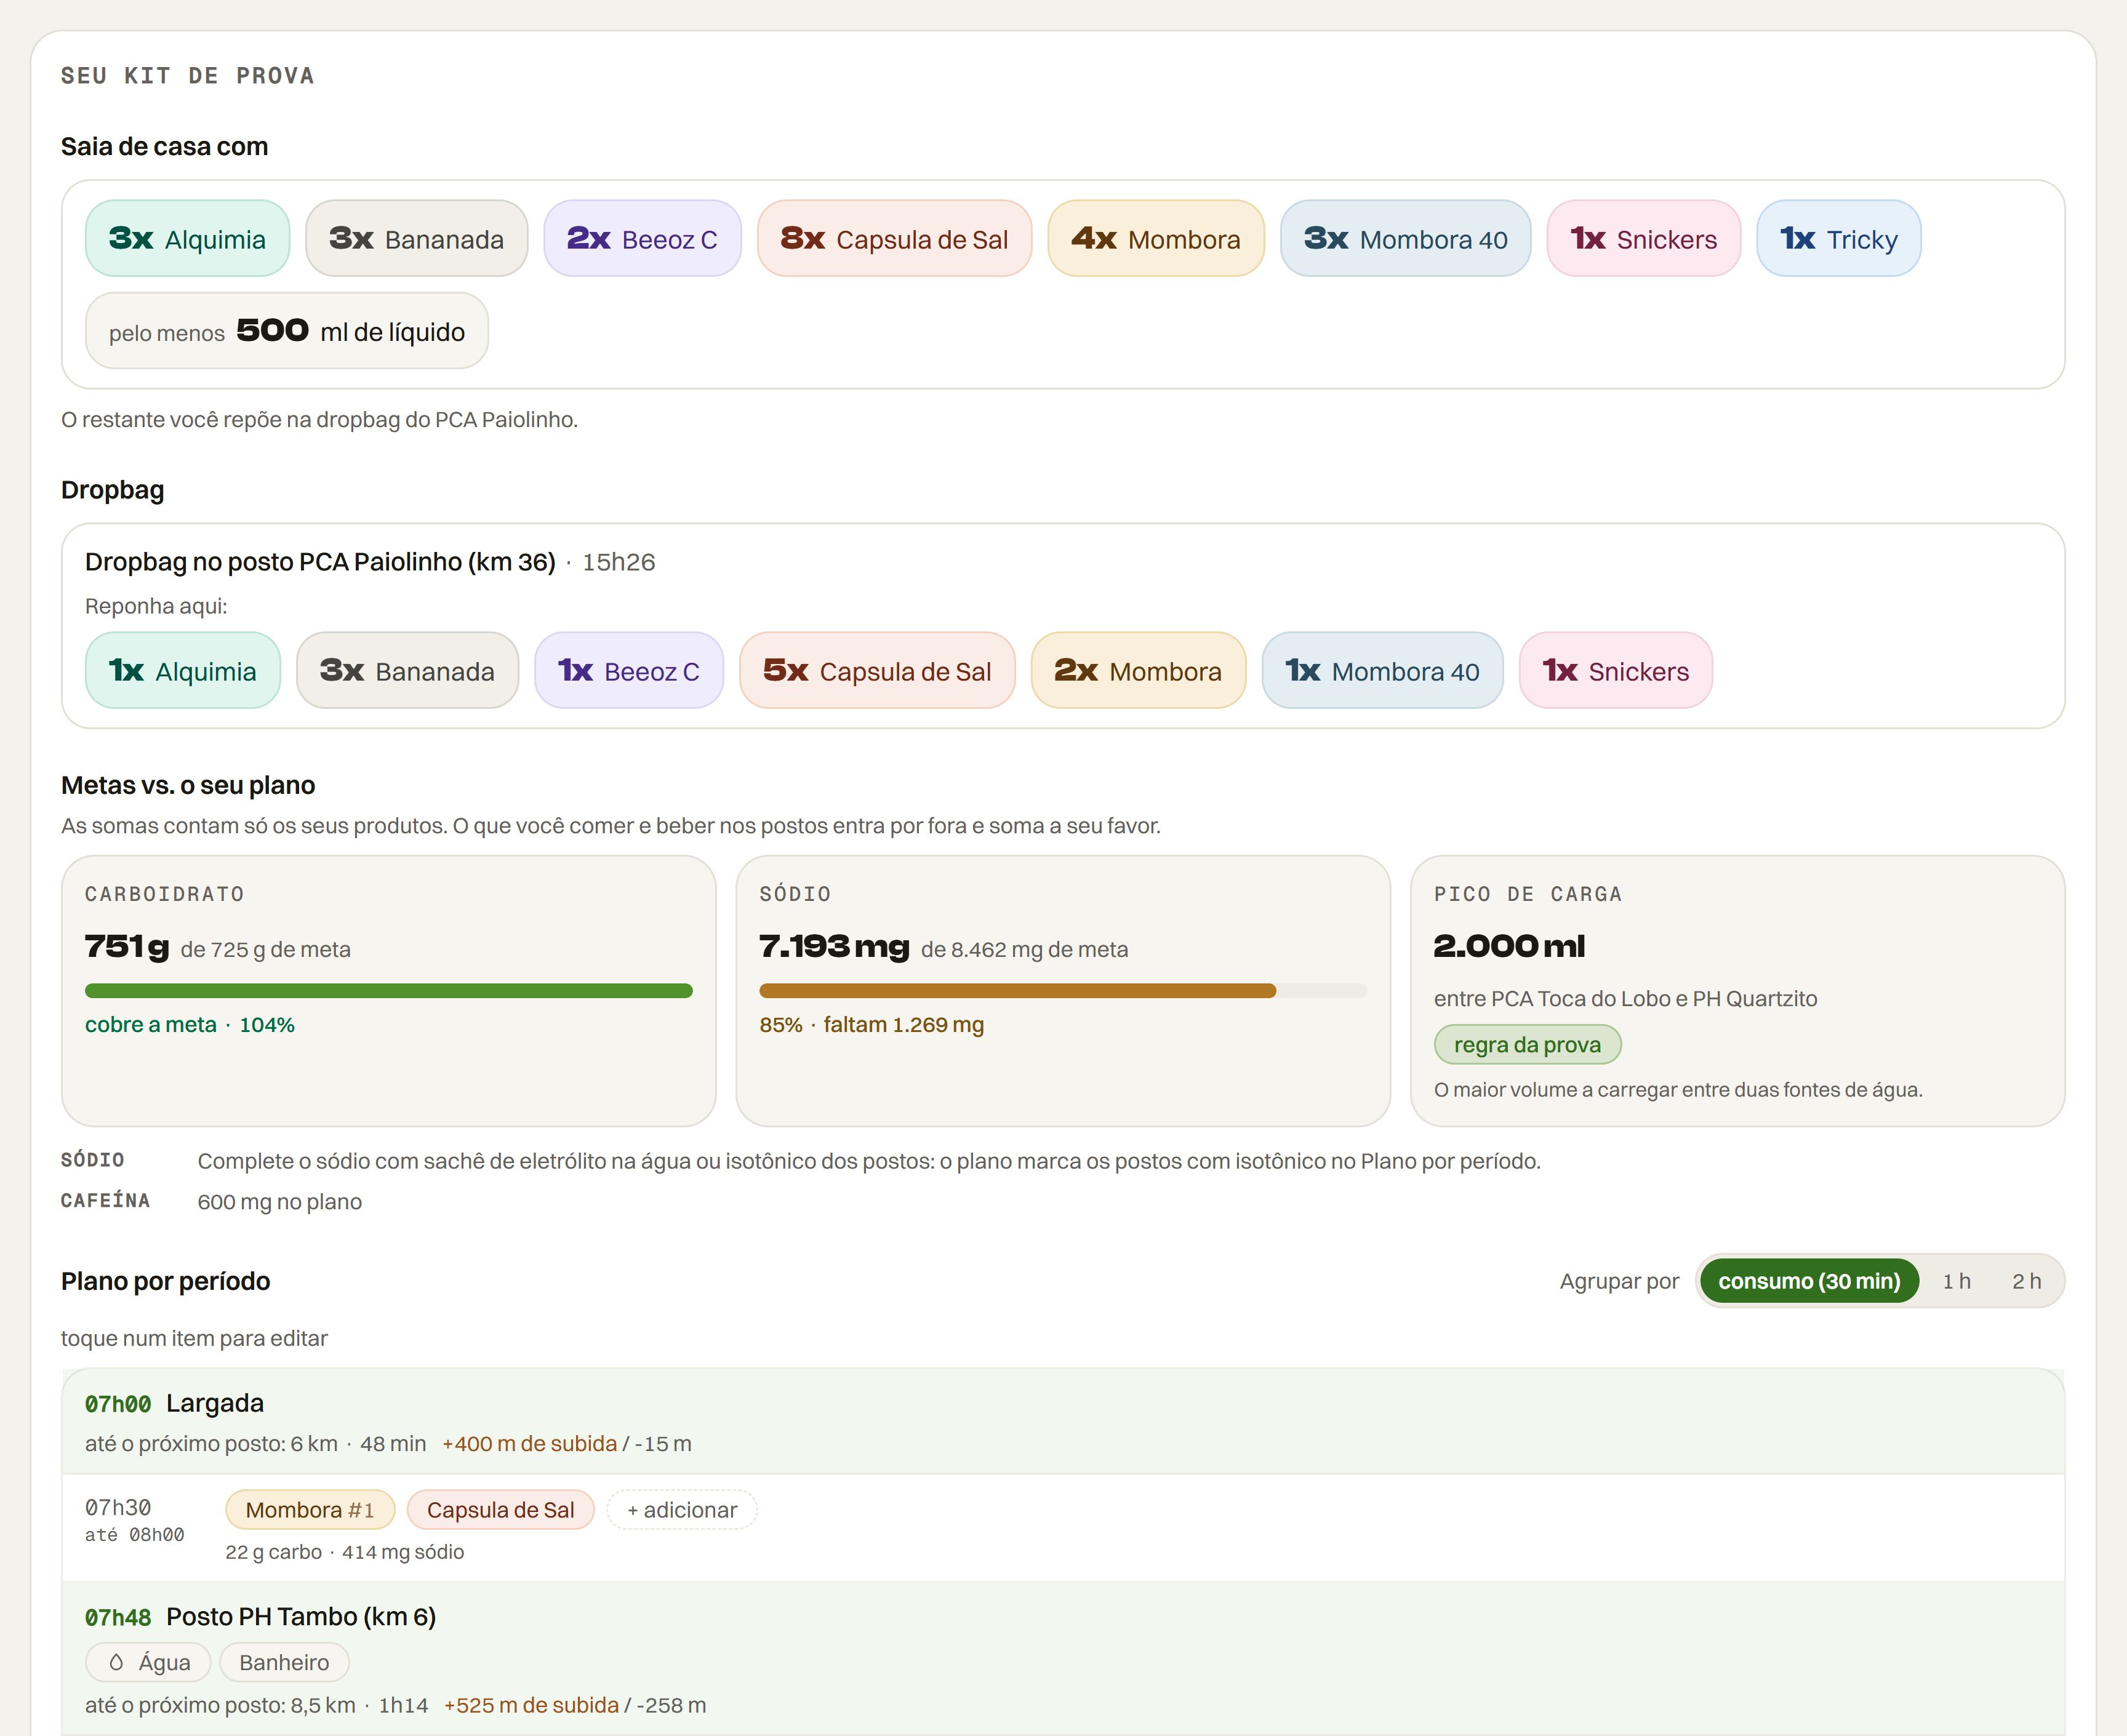Click the water drop icon in Água chip
Screen dimensions: 2127x1736
click(x=116, y=1662)
